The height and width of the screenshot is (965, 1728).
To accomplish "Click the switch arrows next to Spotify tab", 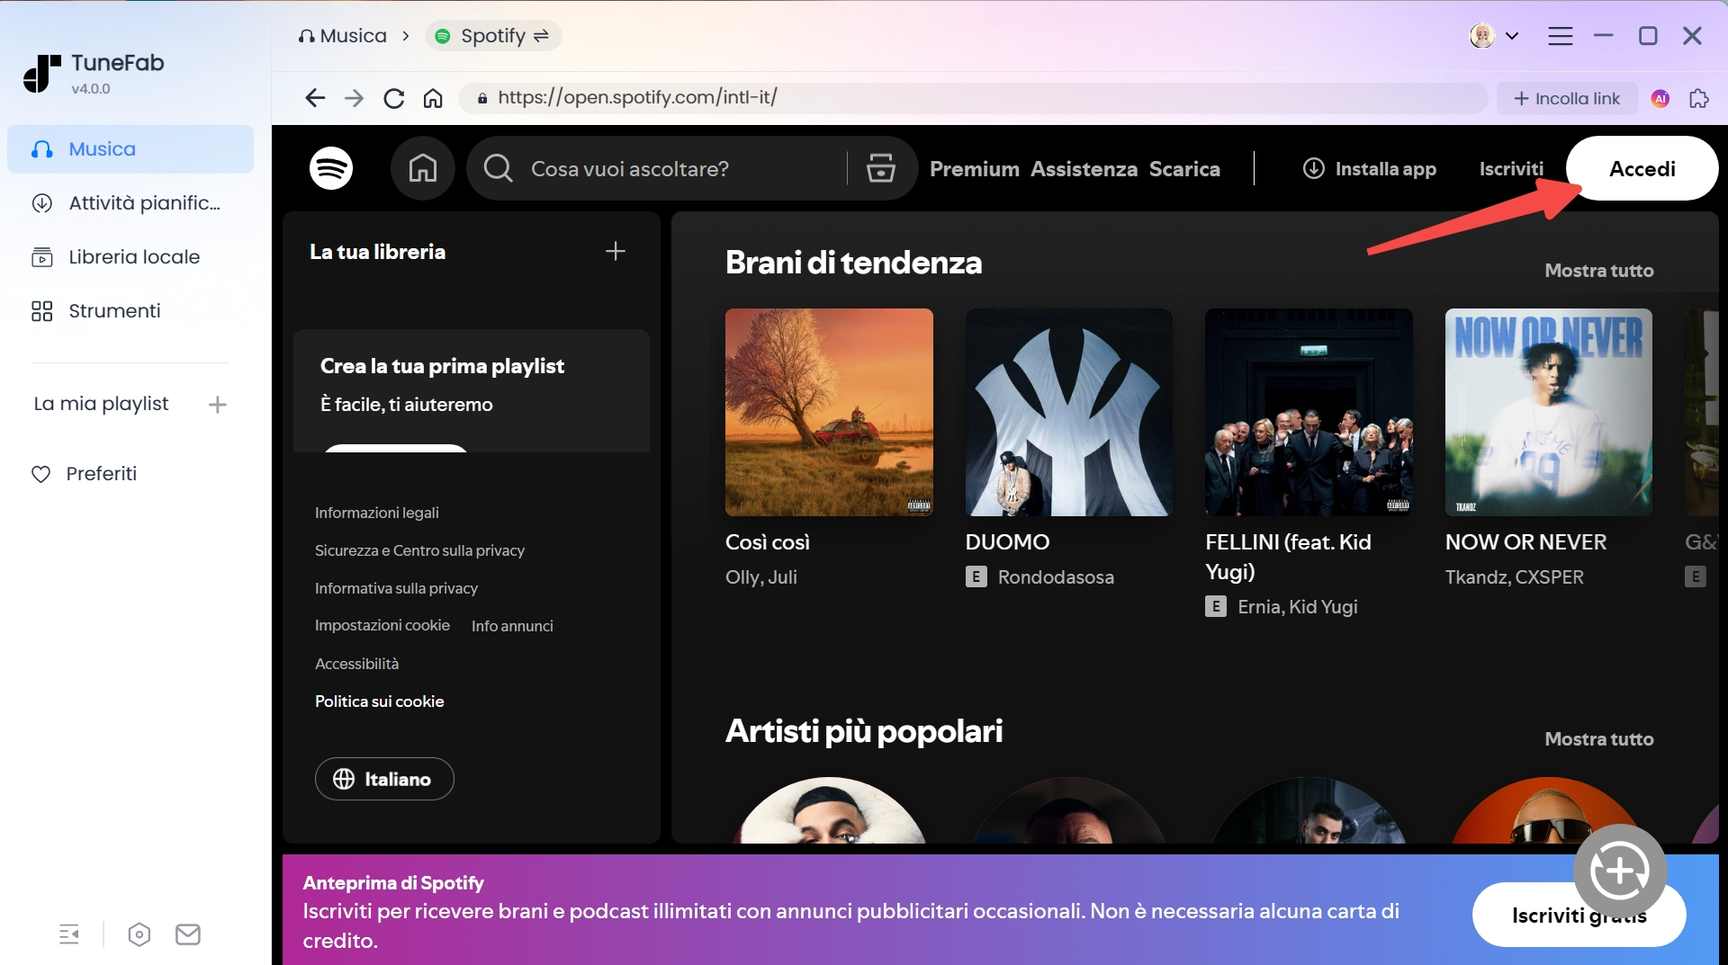I will pyautogui.click(x=541, y=35).
